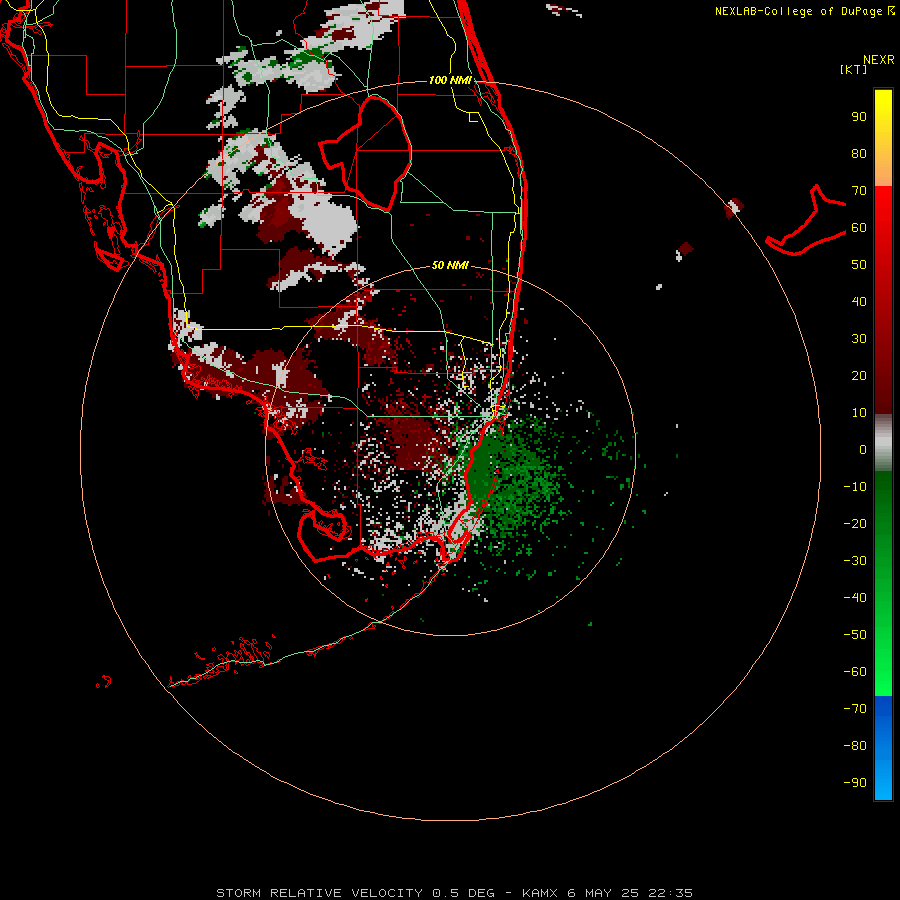900x900 pixels.
Task: Click the -30 value on velocity scale
Action: click(x=855, y=561)
